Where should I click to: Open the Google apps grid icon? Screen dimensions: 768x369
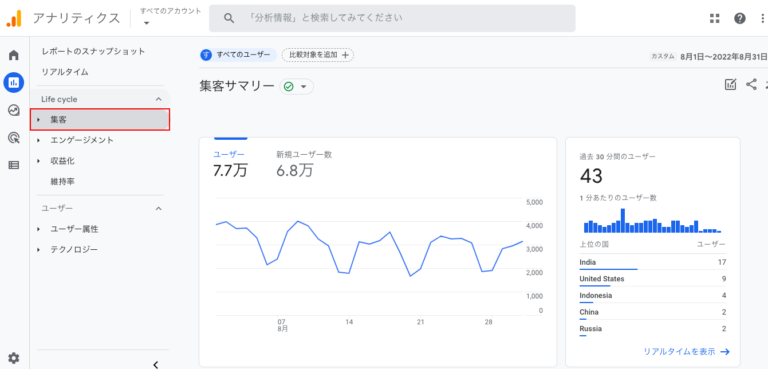715,19
